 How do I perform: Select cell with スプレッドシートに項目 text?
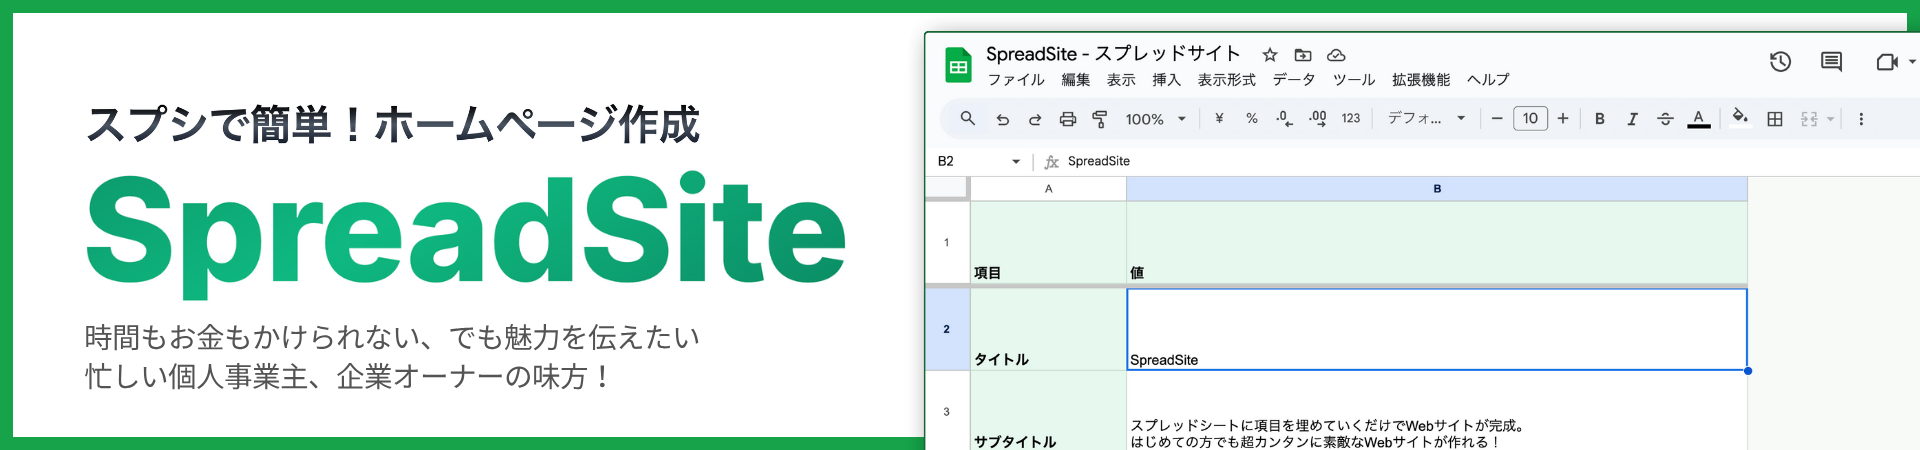tap(1437, 411)
